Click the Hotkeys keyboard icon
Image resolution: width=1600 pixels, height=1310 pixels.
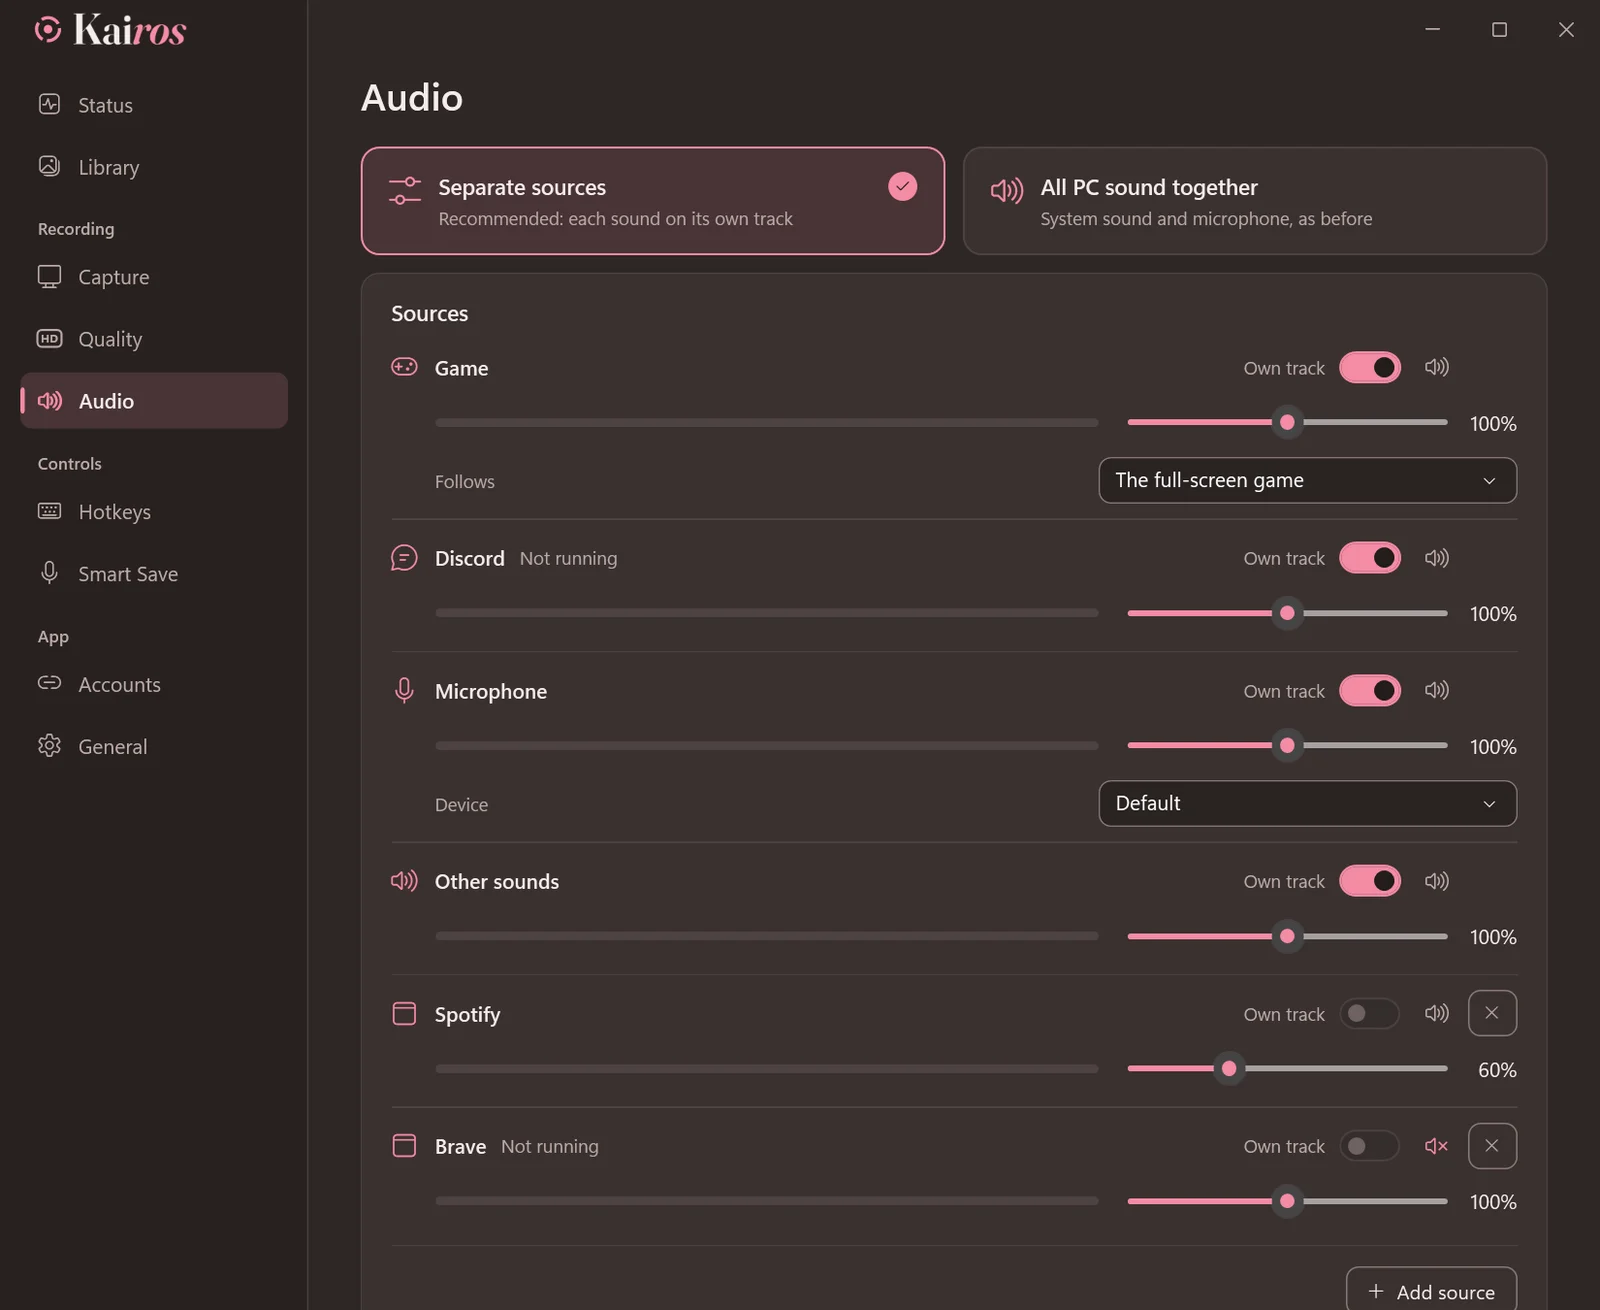pyautogui.click(x=49, y=511)
